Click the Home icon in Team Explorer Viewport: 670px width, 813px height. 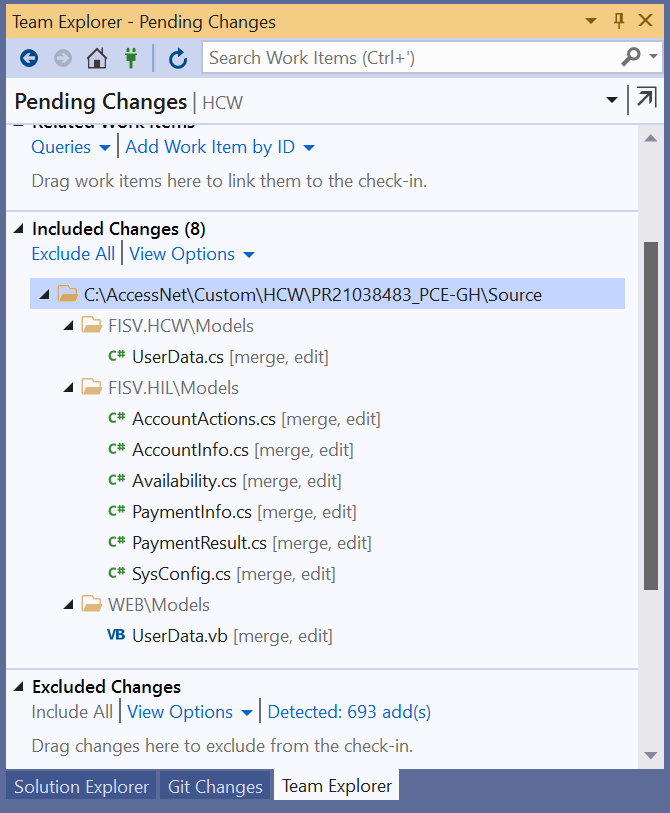(x=96, y=58)
